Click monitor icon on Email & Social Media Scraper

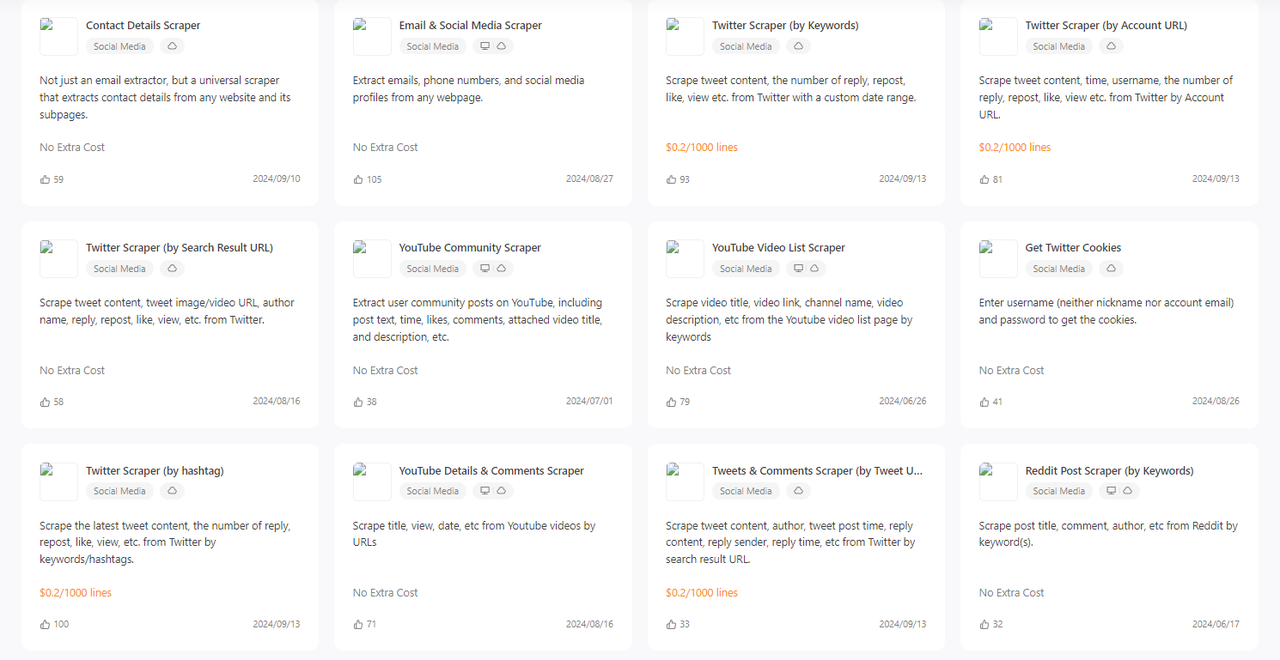tap(485, 46)
